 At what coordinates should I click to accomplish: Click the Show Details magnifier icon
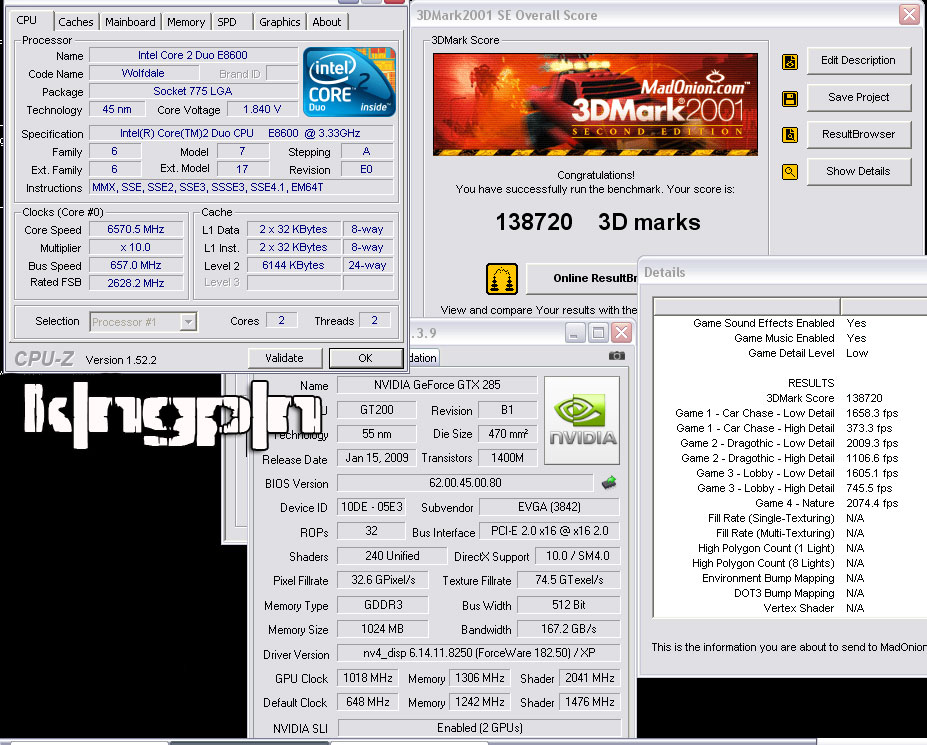[x=790, y=172]
